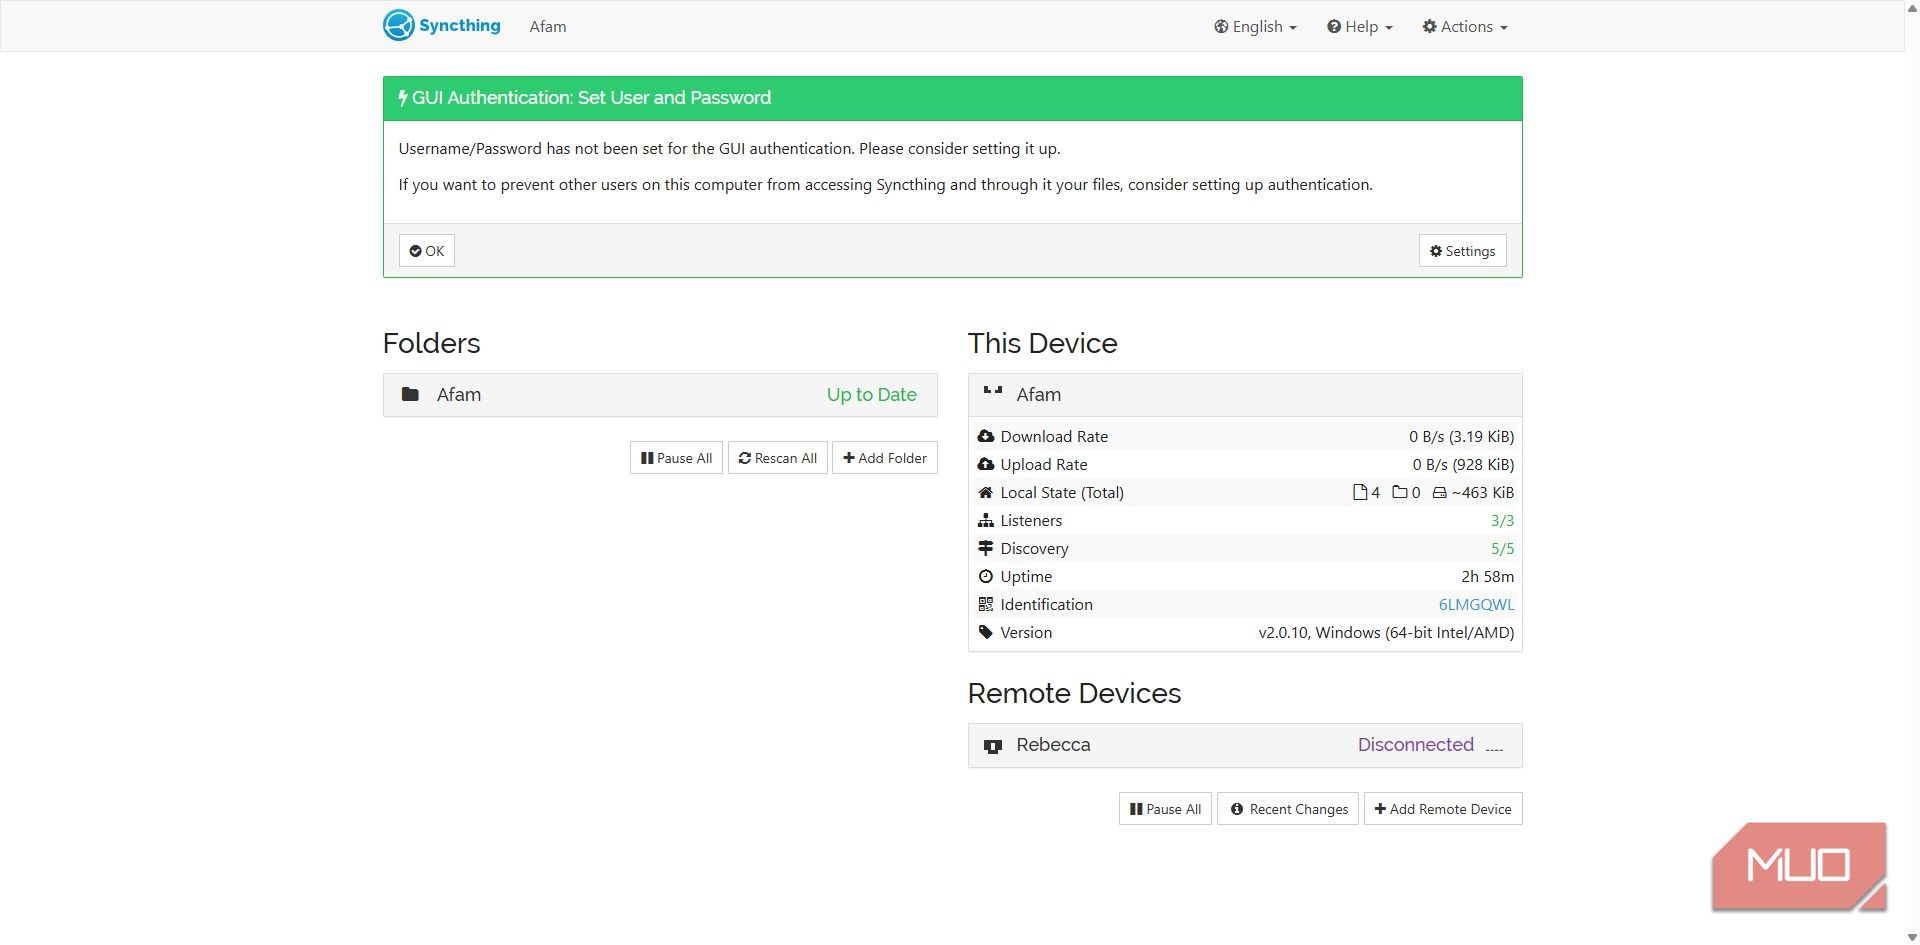Viewport: 1920px width, 945px height.
Task: Click the Discovery signpost icon
Action: coord(986,548)
